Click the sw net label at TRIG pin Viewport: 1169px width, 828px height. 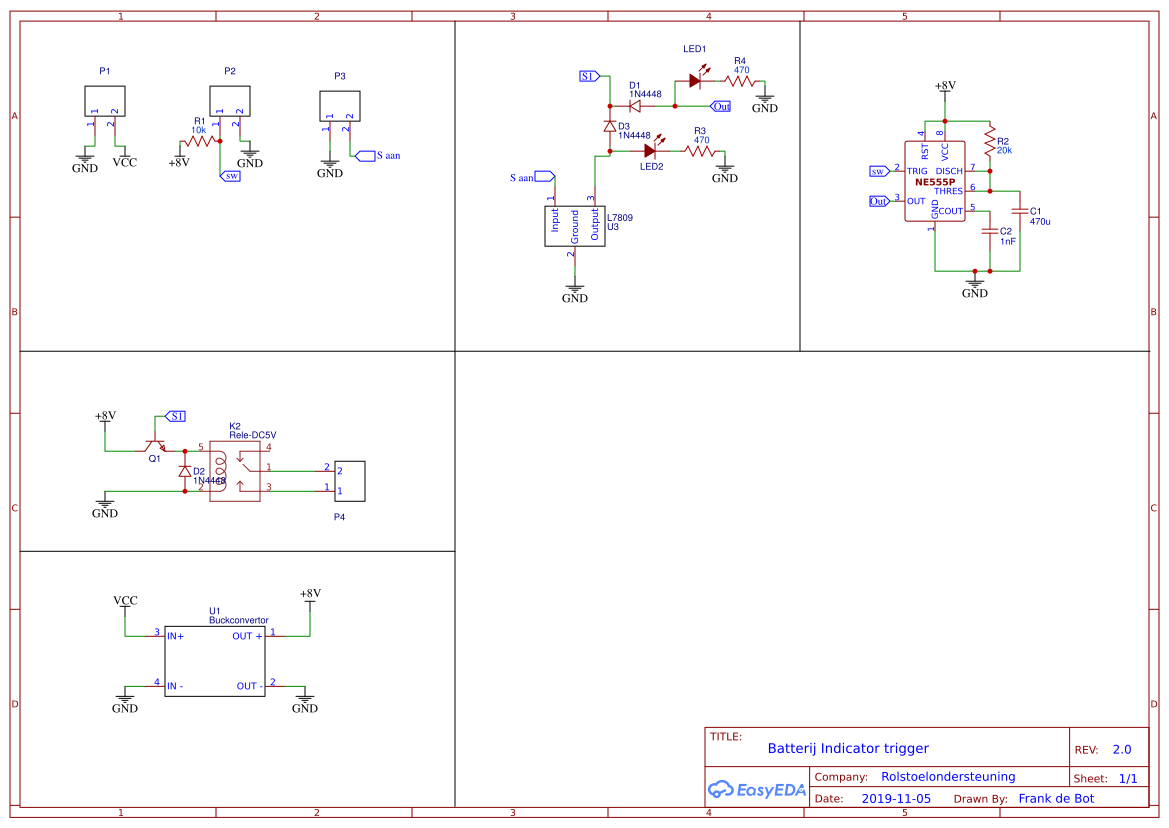pyautogui.click(x=875, y=171)
